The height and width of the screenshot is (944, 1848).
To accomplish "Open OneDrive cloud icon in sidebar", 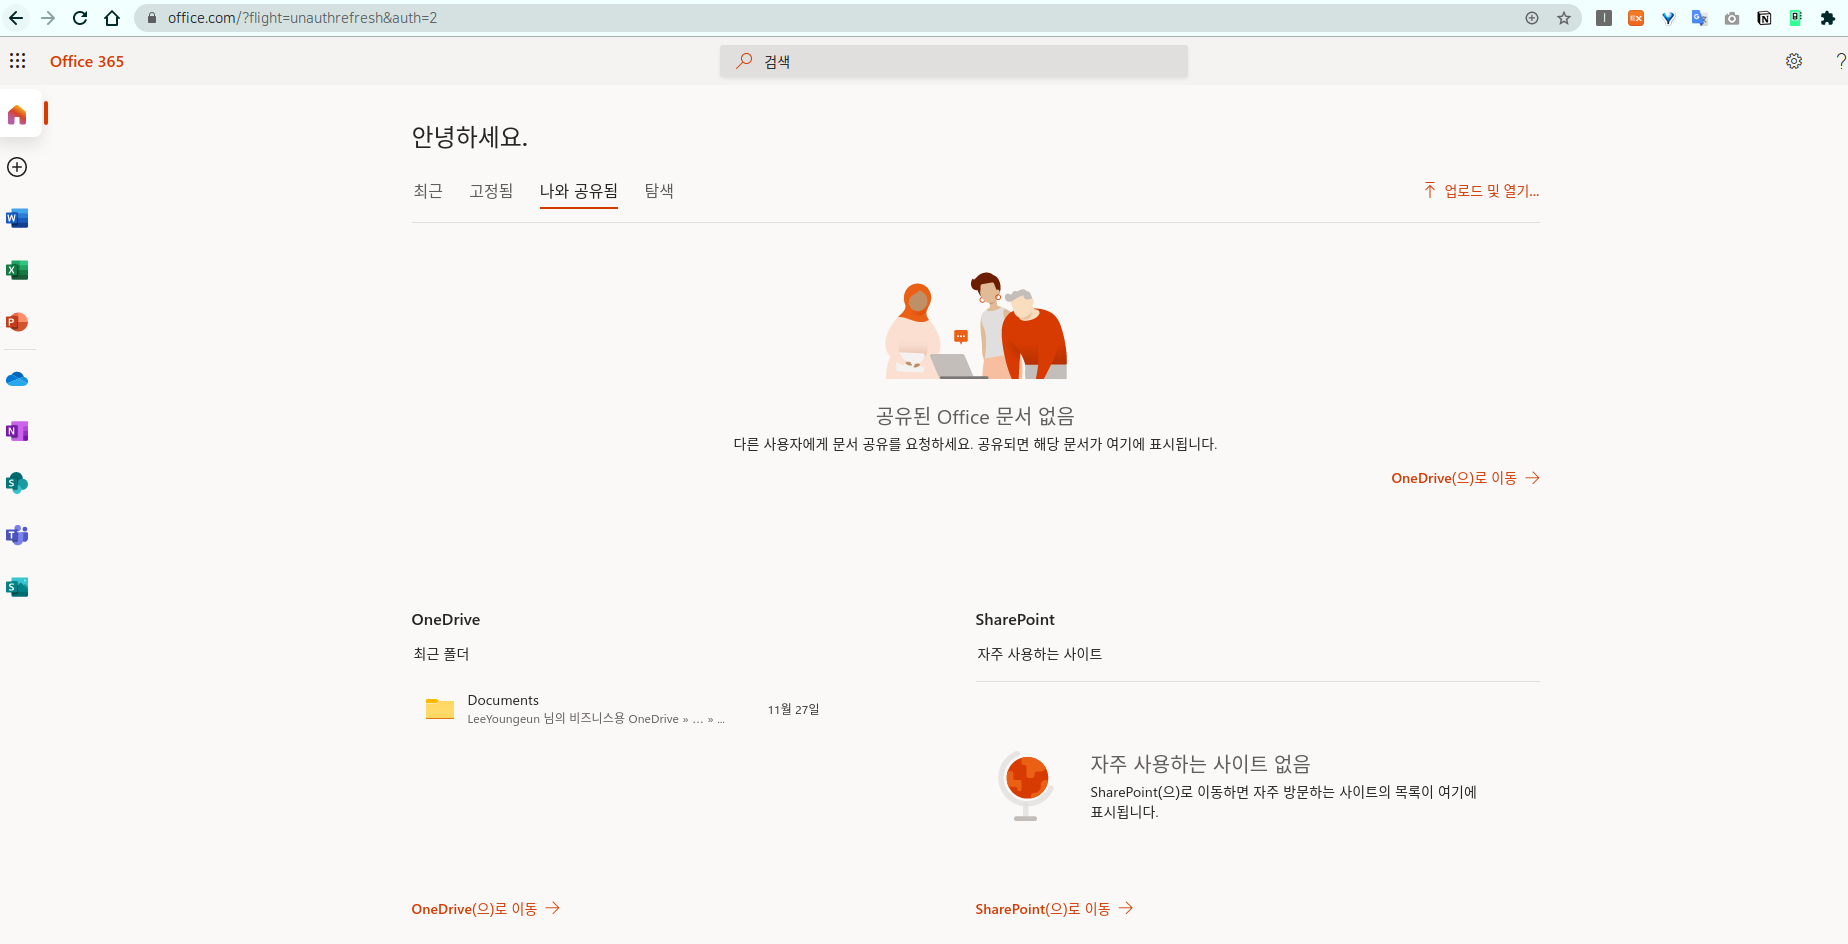I will coord(17,379).
